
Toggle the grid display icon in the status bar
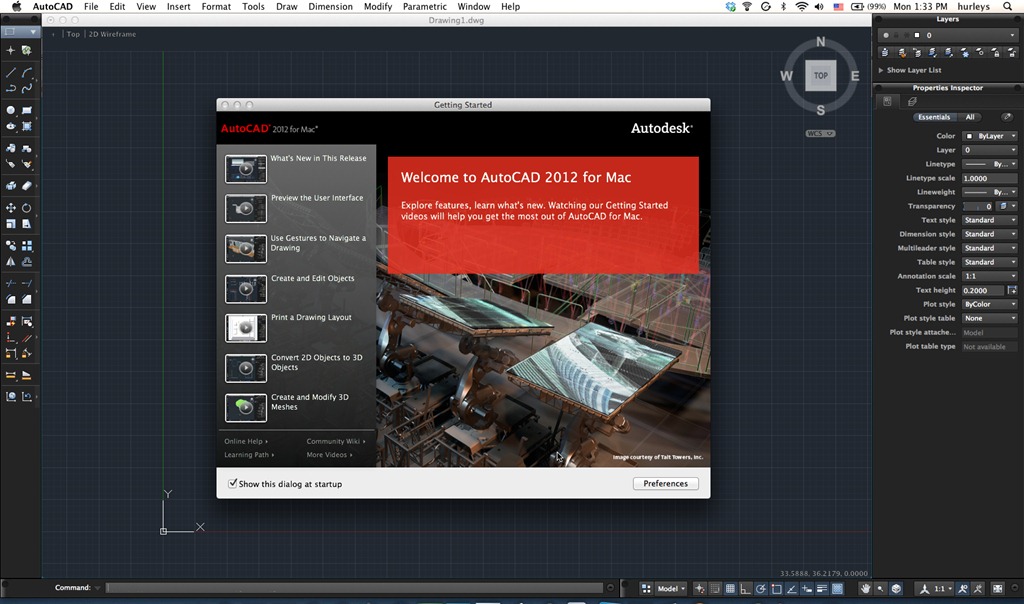pos(728,589)
